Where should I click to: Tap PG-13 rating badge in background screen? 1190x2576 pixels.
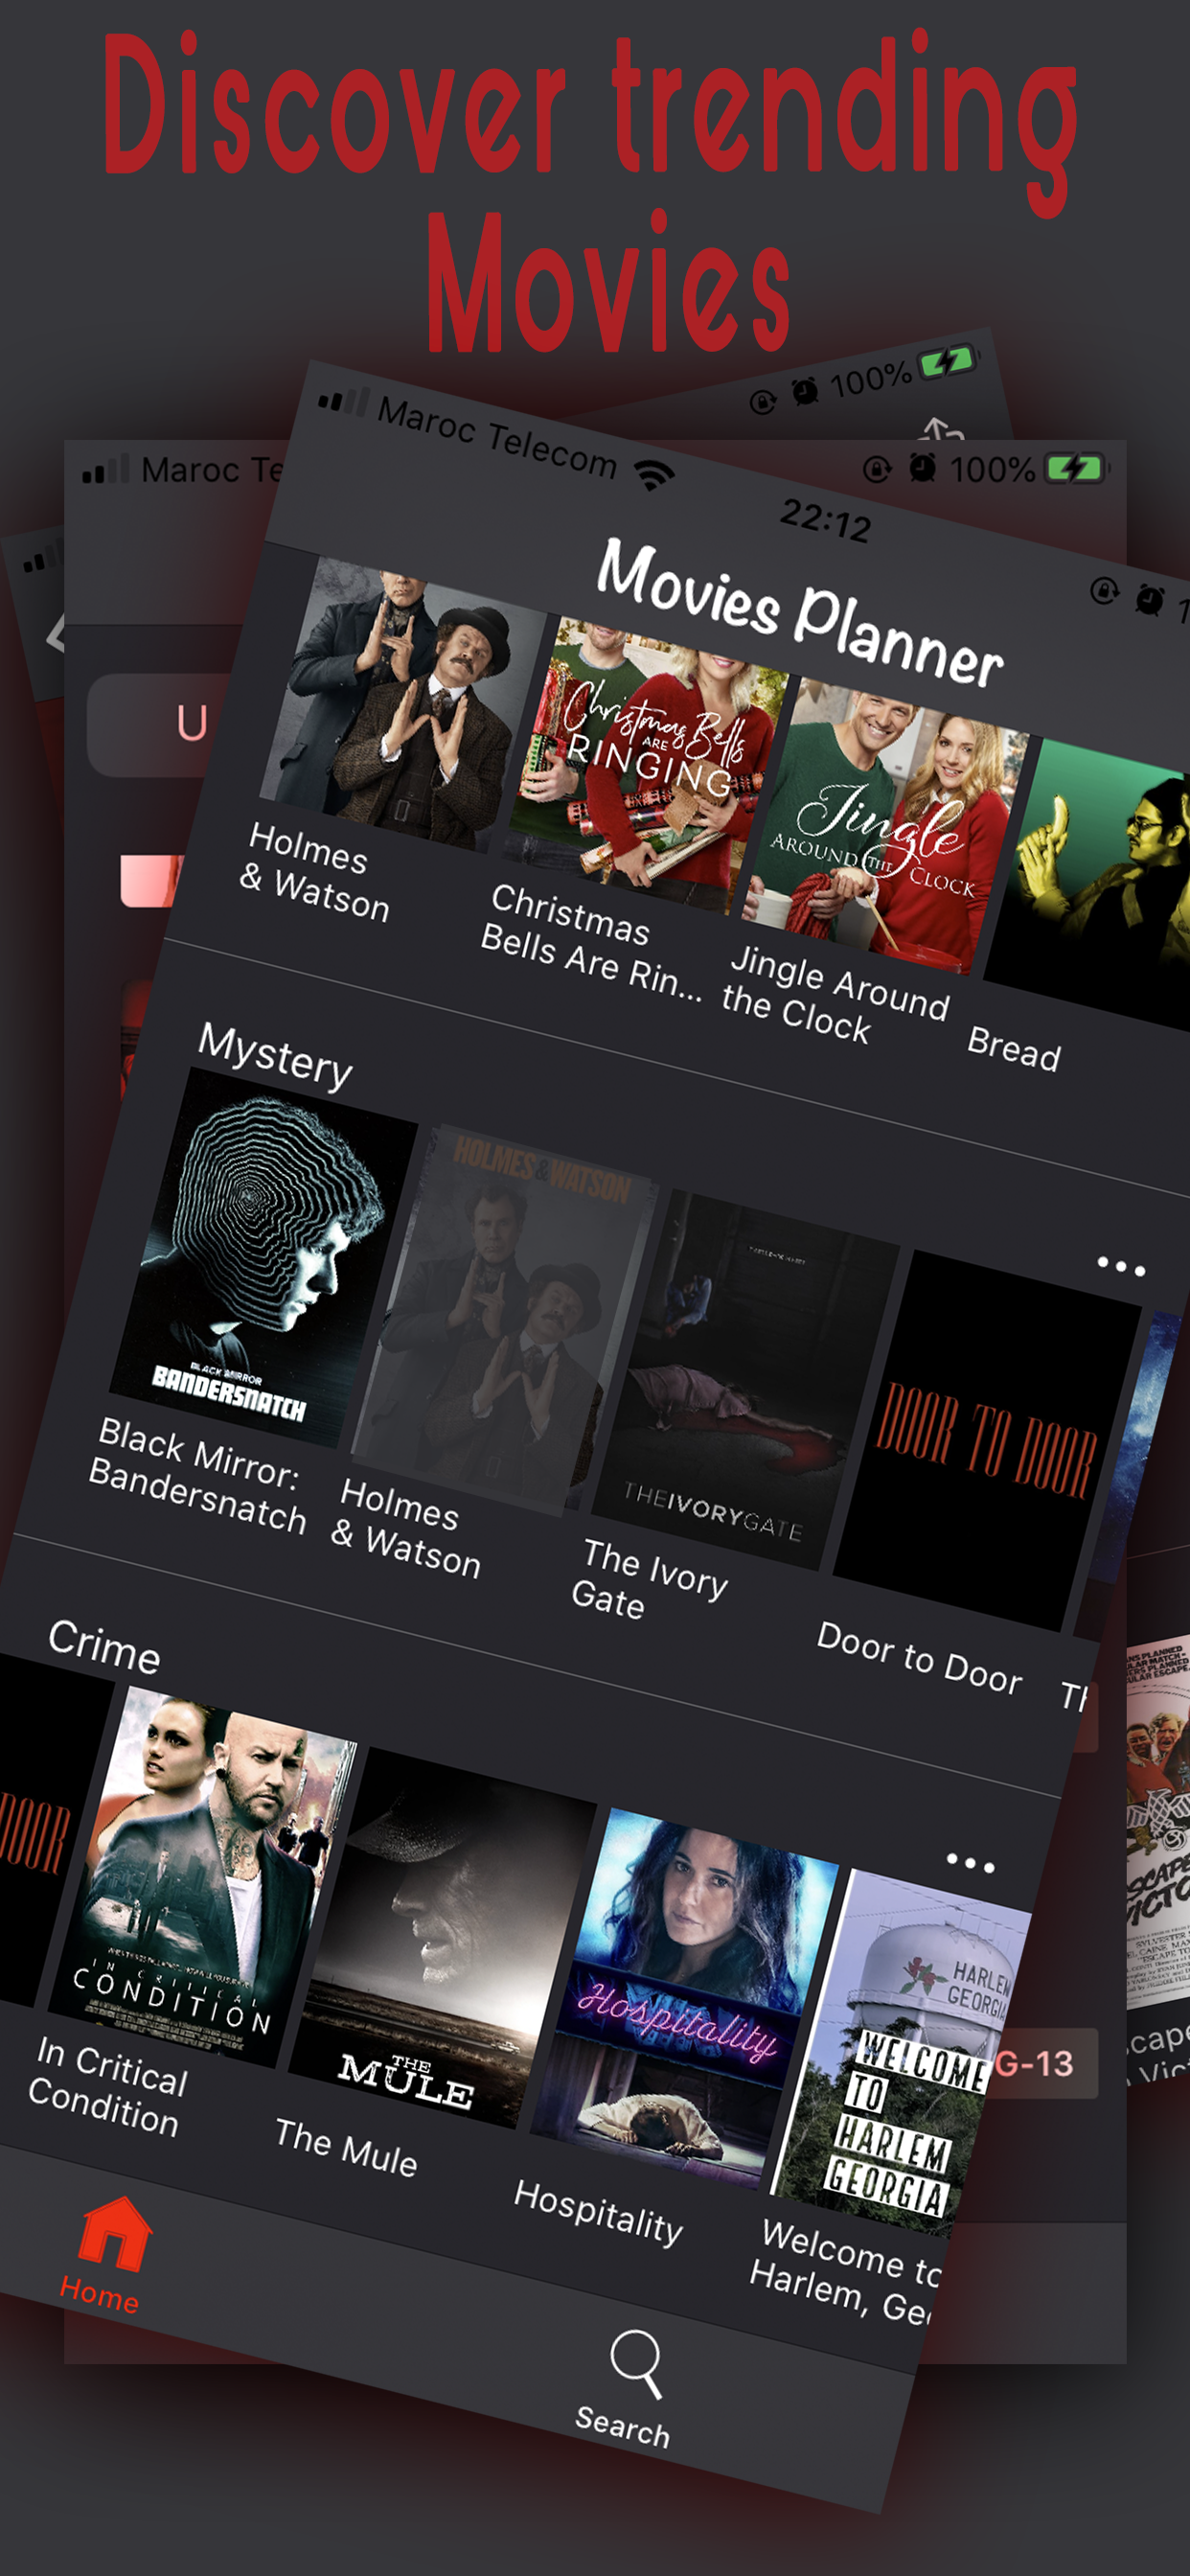pyautogui.click(x=1045, y=2063)
